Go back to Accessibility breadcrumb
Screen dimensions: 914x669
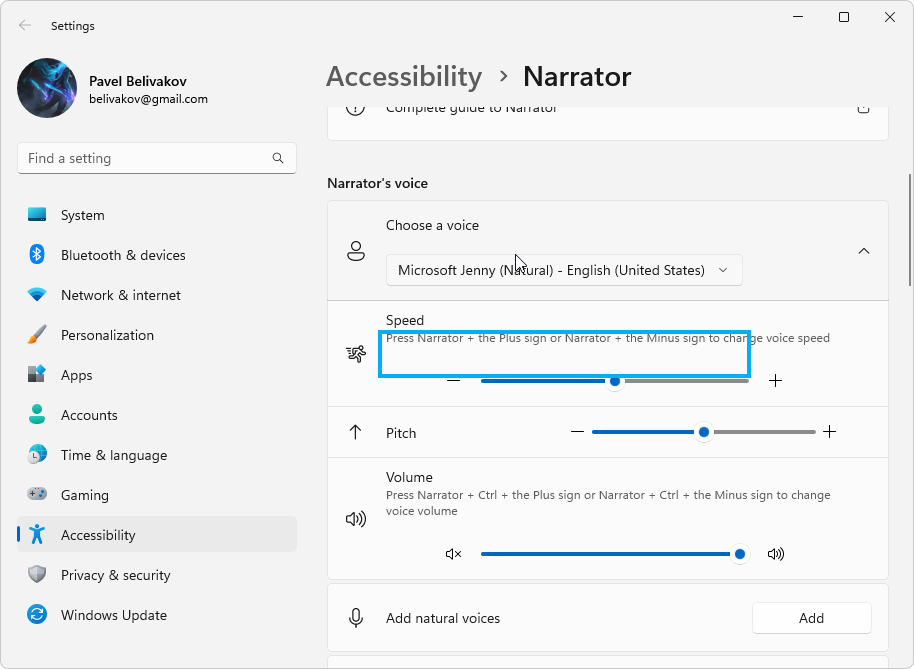pos(404,76)
